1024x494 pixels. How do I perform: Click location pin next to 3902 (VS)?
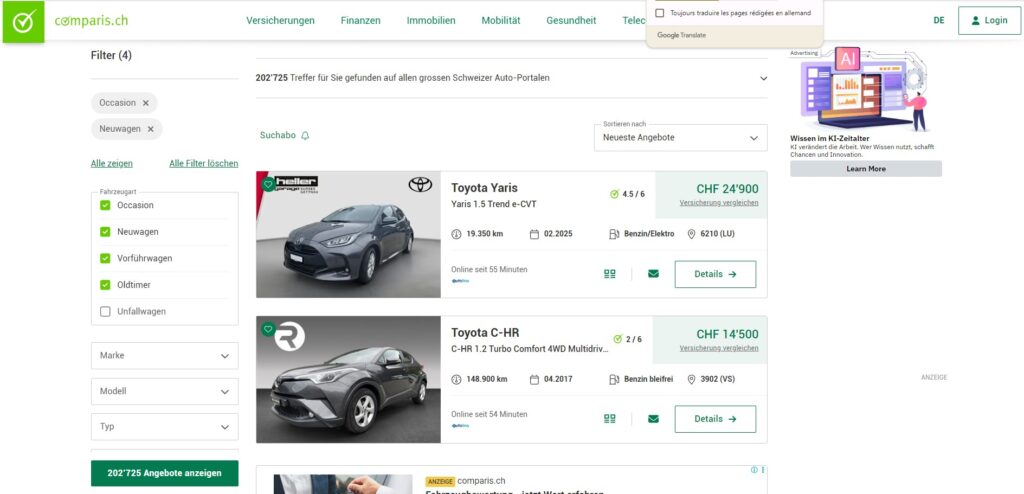[691, 379]
